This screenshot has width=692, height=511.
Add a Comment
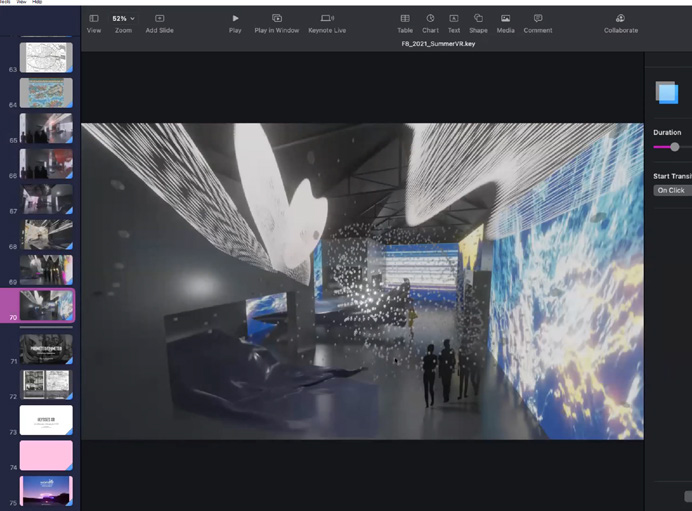(538, 19)
